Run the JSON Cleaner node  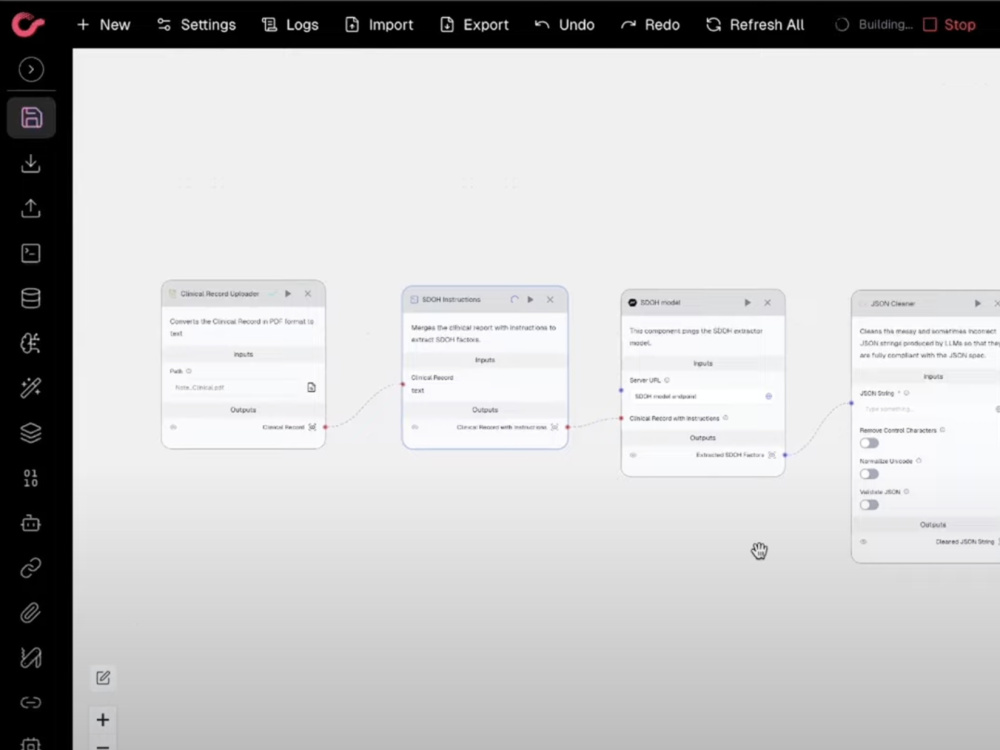pyautogui.click(x=978, y=304)
